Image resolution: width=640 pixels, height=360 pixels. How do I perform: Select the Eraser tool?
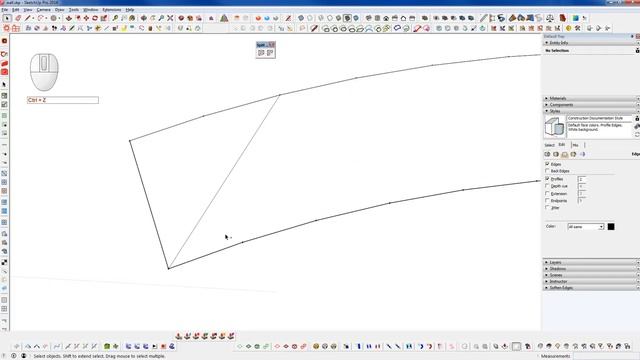[18, 18]
